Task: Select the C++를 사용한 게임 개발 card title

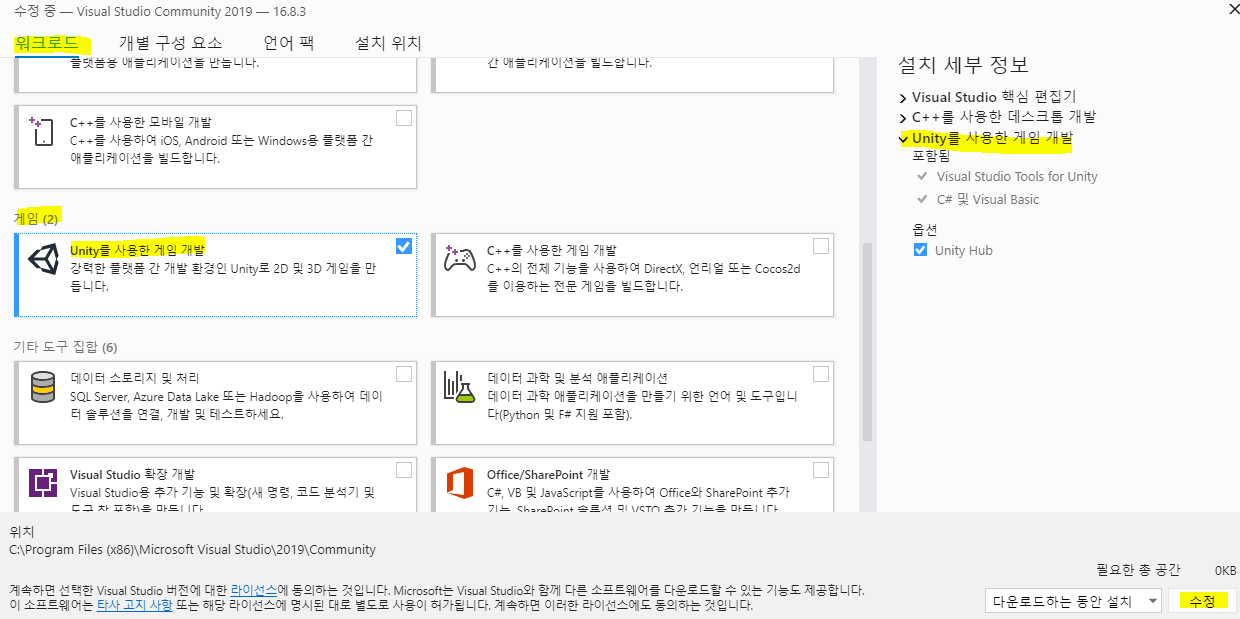Action: click(552, 250)
